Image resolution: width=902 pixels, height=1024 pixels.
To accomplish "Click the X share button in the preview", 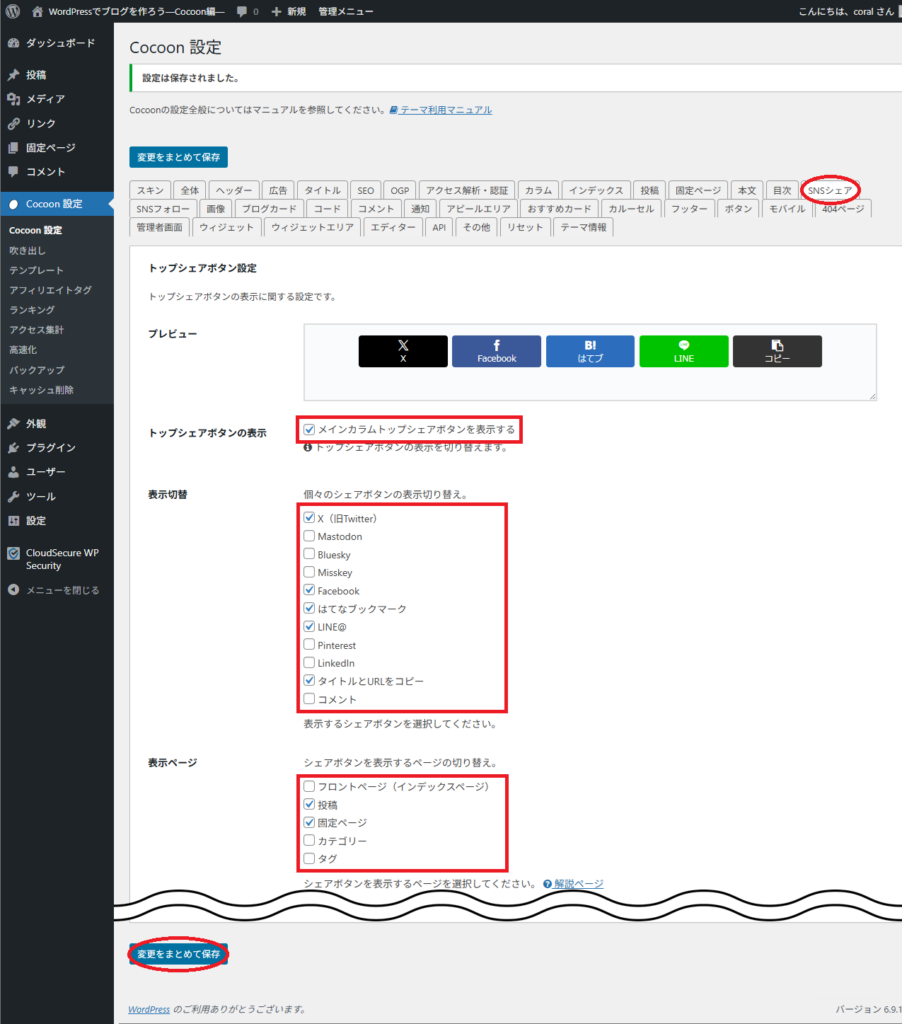I will [402, 351].
